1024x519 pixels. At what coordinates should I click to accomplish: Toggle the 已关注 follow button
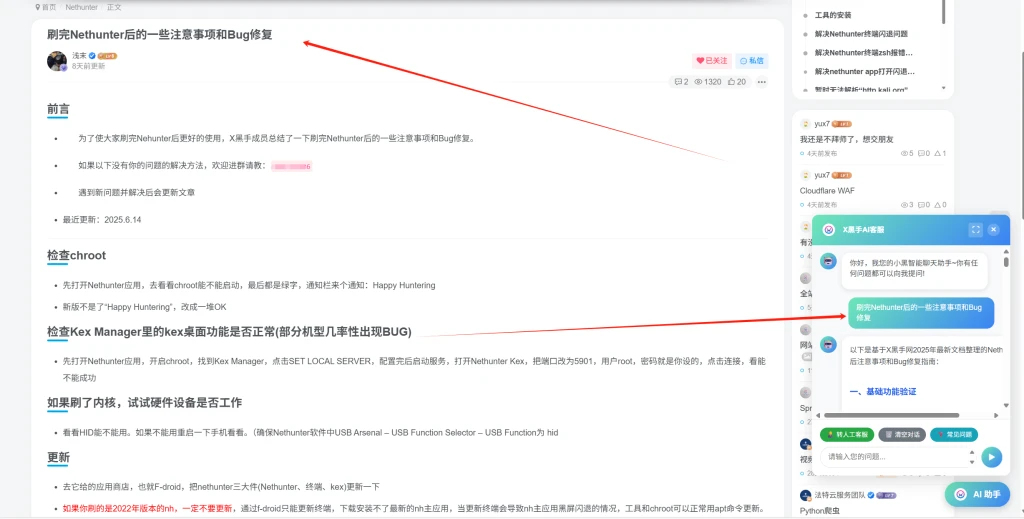(x=712, y=61)
